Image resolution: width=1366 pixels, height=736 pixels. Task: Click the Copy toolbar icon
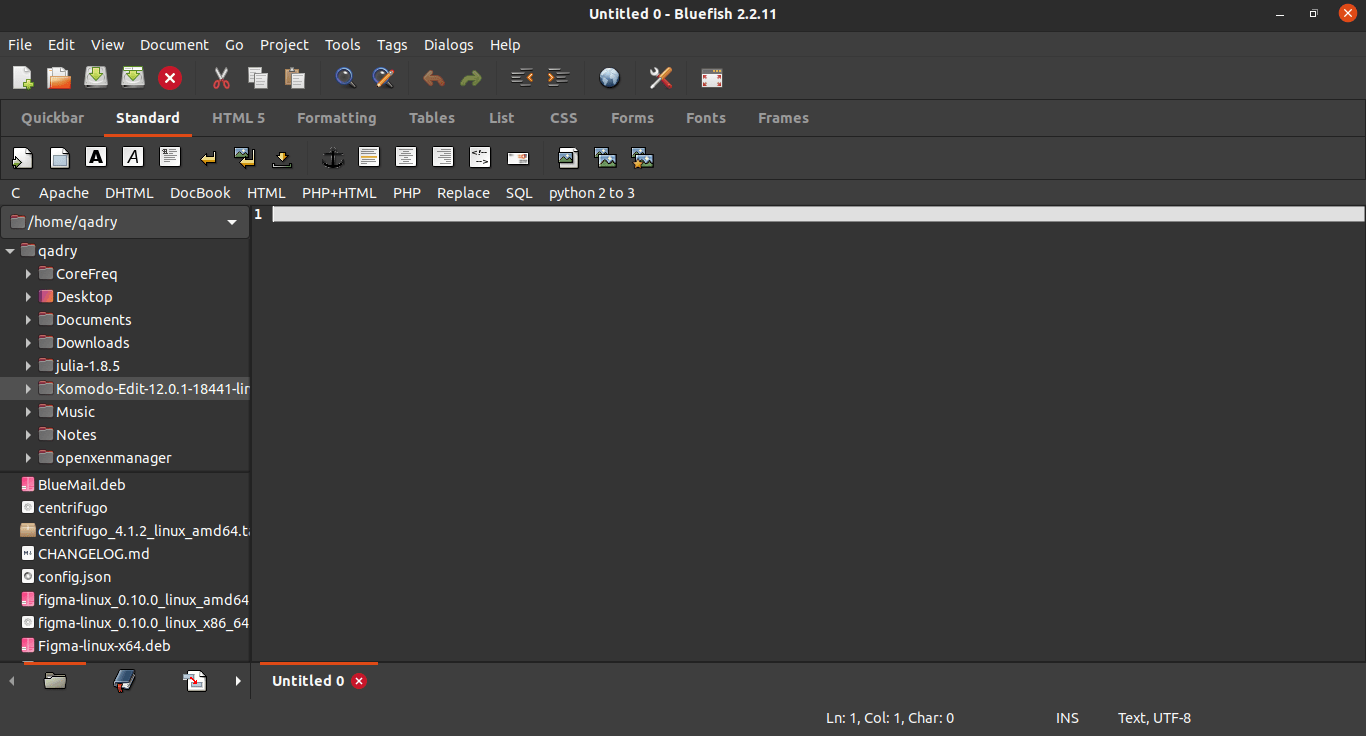pos(258,78)
